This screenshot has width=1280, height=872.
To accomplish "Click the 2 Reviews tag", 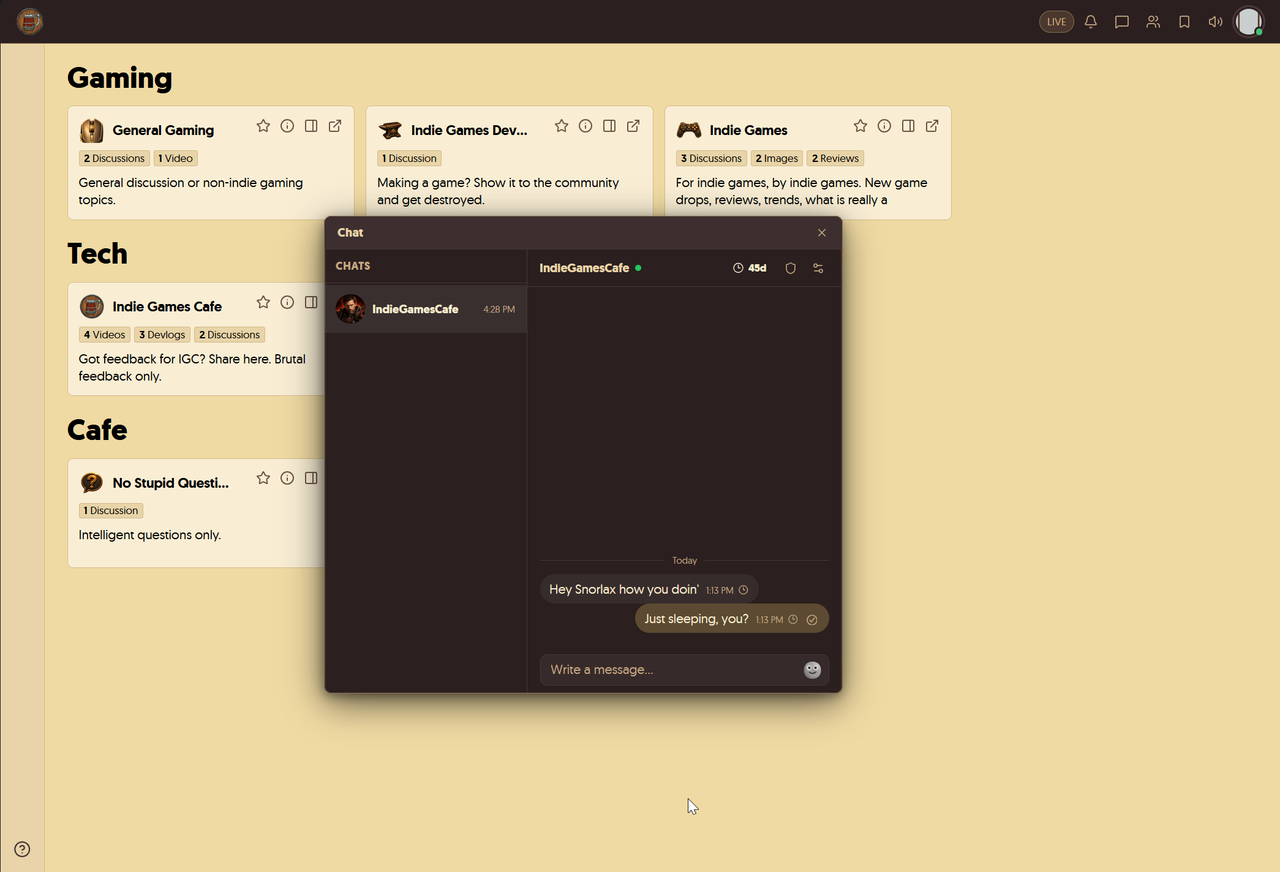I will 835,158.
